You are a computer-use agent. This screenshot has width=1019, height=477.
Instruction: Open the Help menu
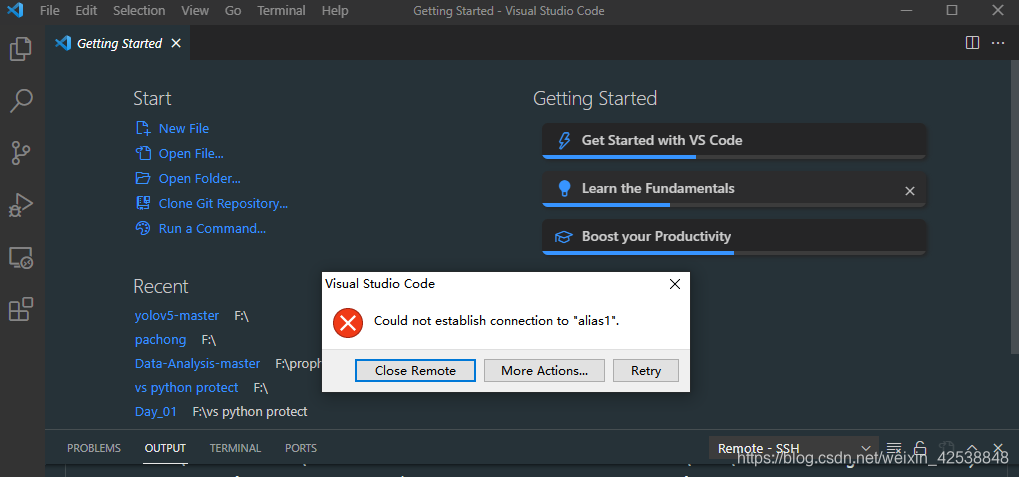335,10
